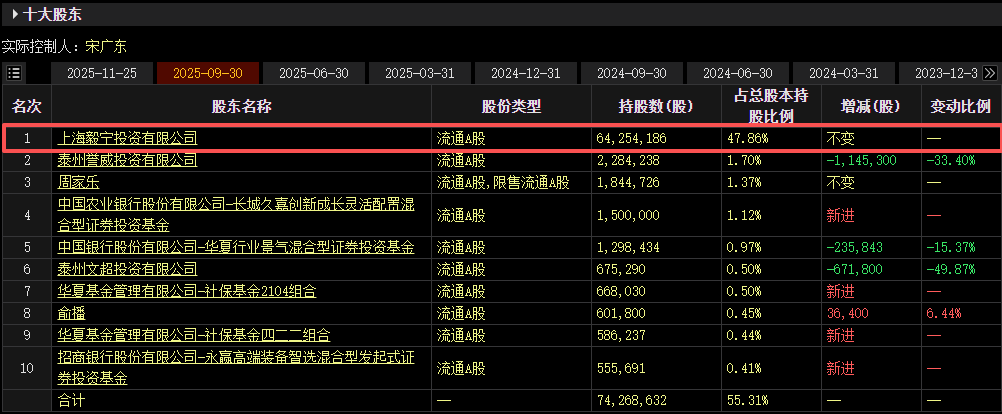Open 泰州文超投资有限公司 link

[x=127, y=269]
